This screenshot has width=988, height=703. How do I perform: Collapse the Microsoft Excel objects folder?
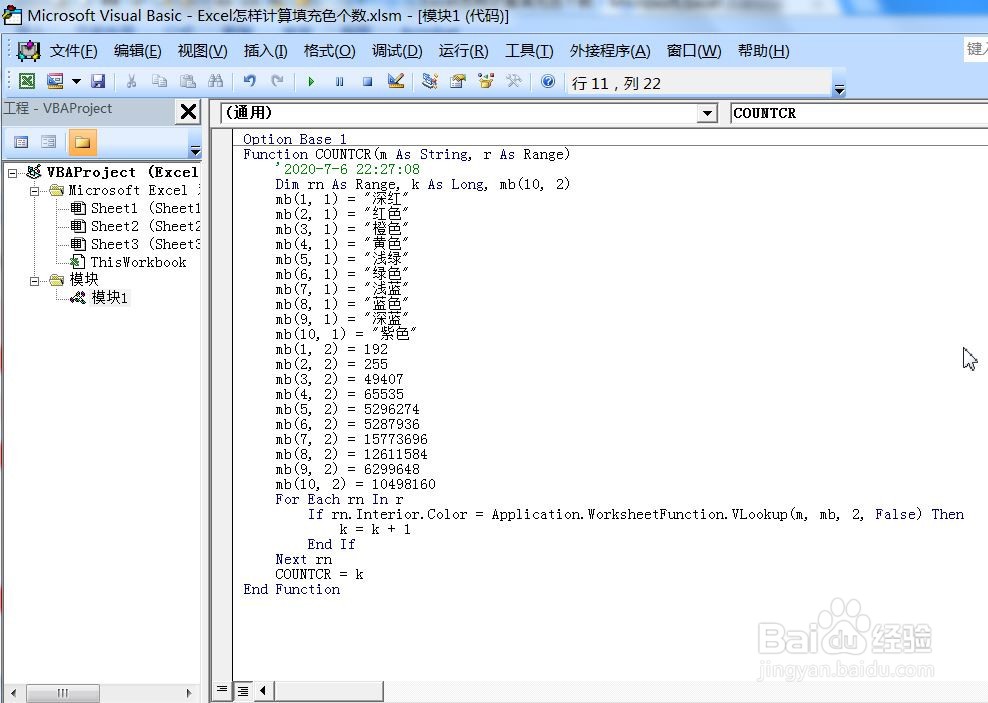pyautogui.click(x=35, y=191)
